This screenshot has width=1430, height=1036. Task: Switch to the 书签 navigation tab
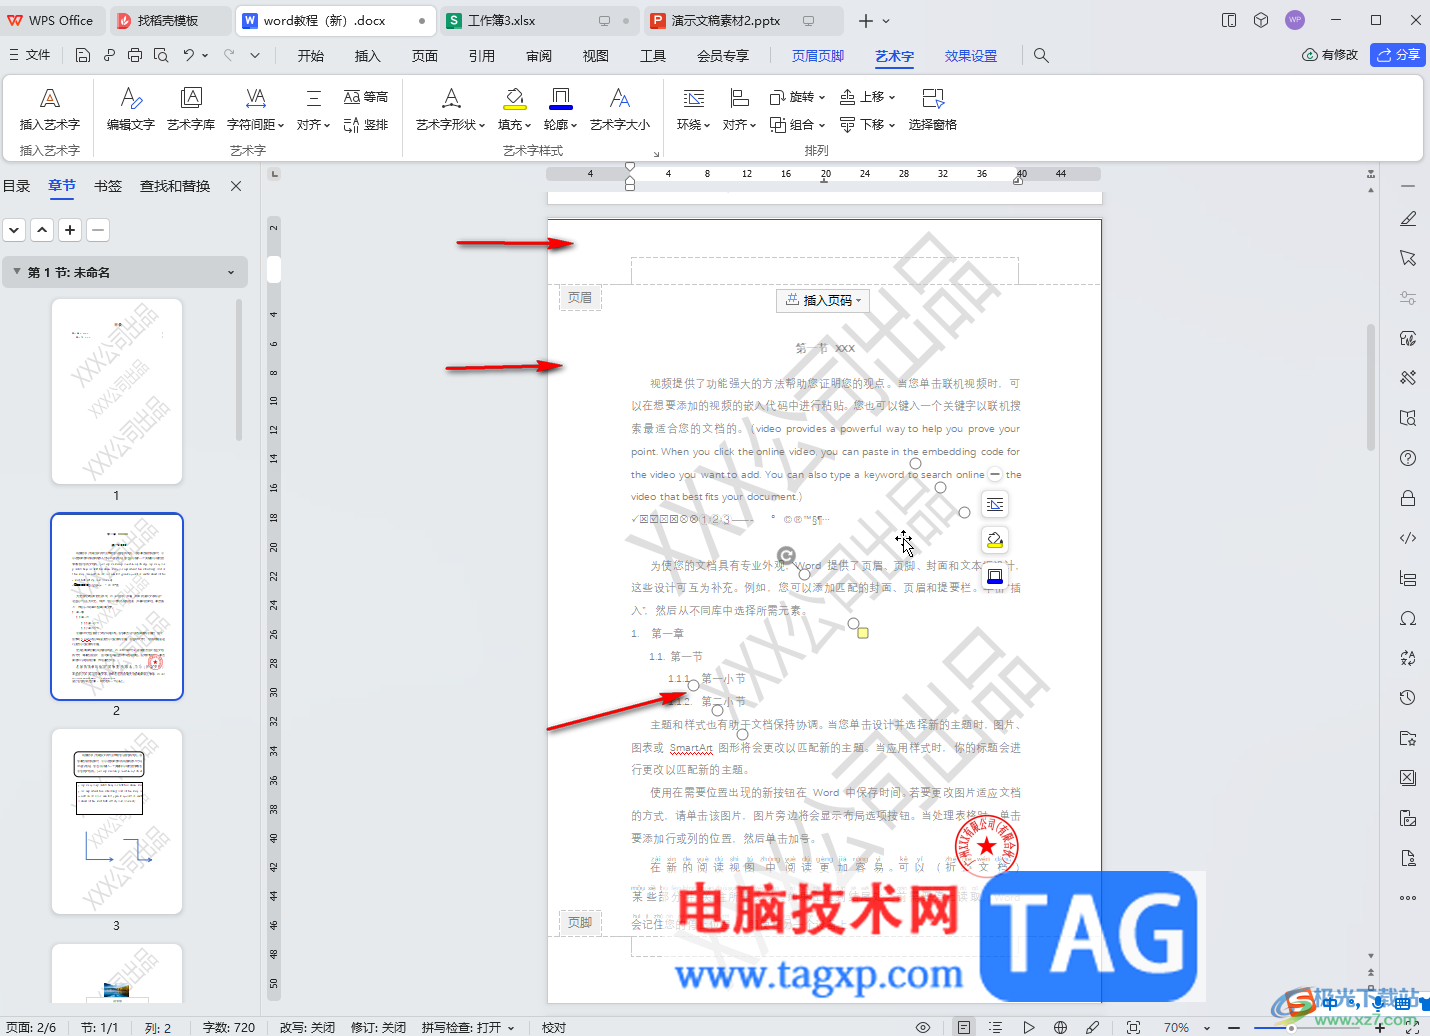(108, 186)
